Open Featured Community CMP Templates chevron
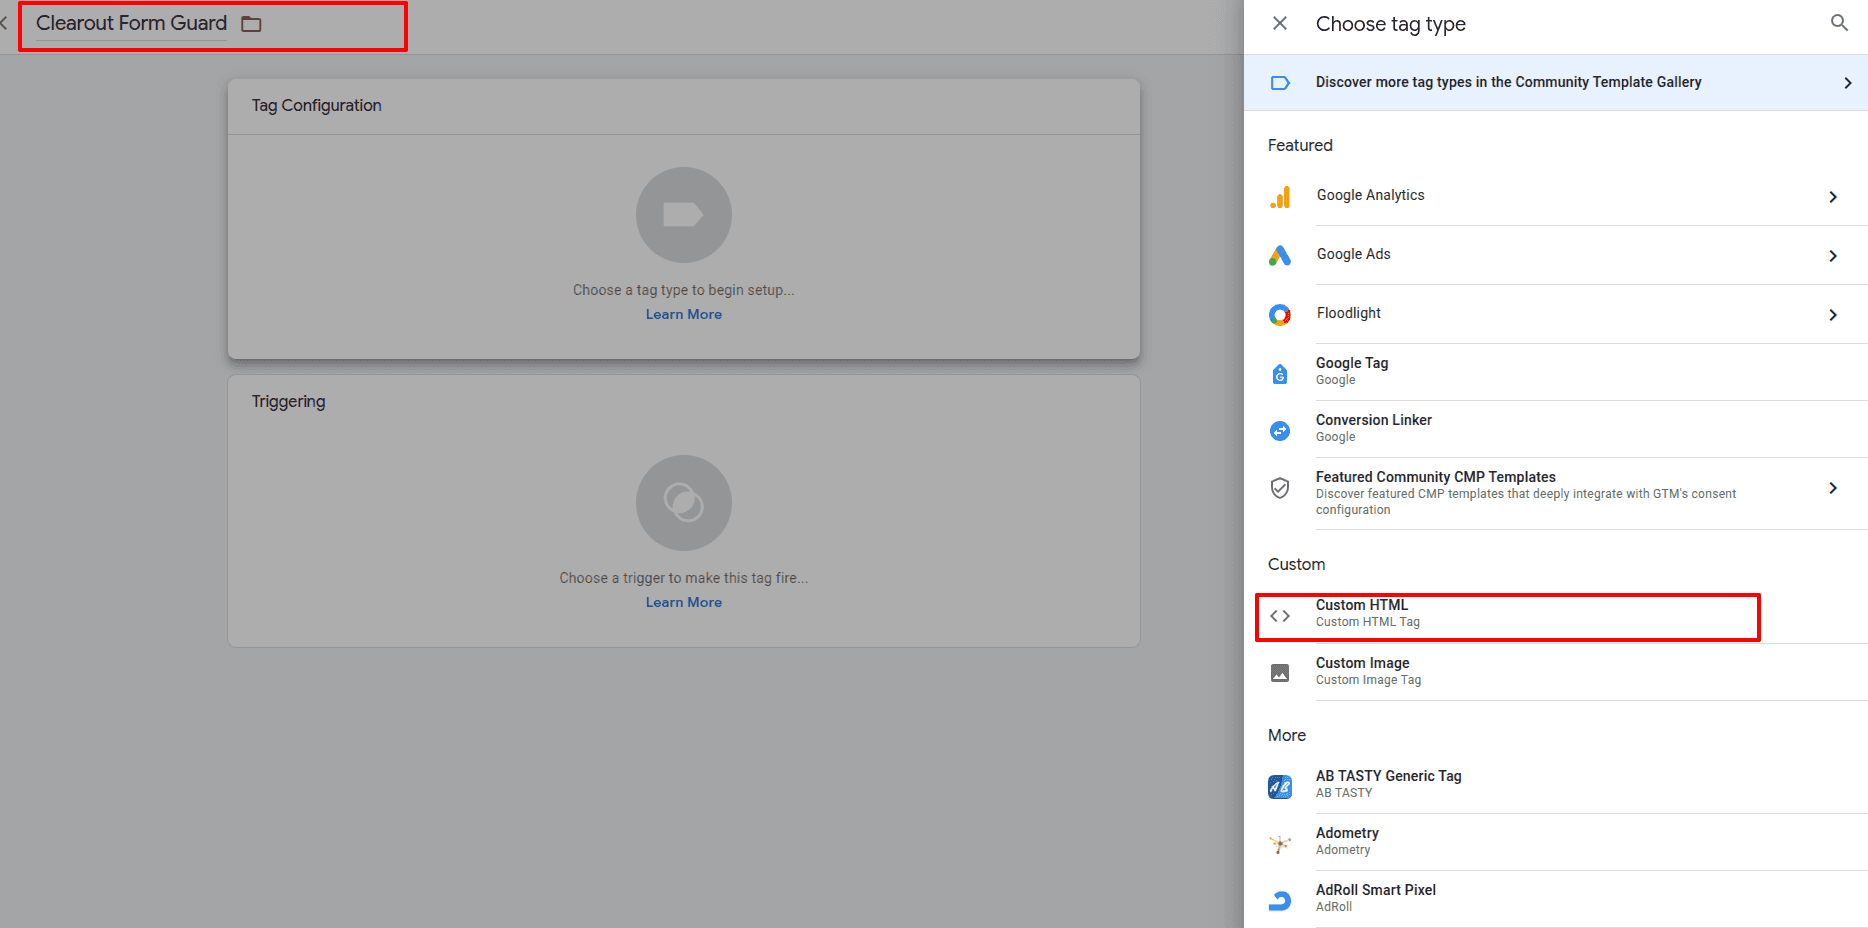The width and height of the screenshot is (1868, 928). click(1833, 488)
